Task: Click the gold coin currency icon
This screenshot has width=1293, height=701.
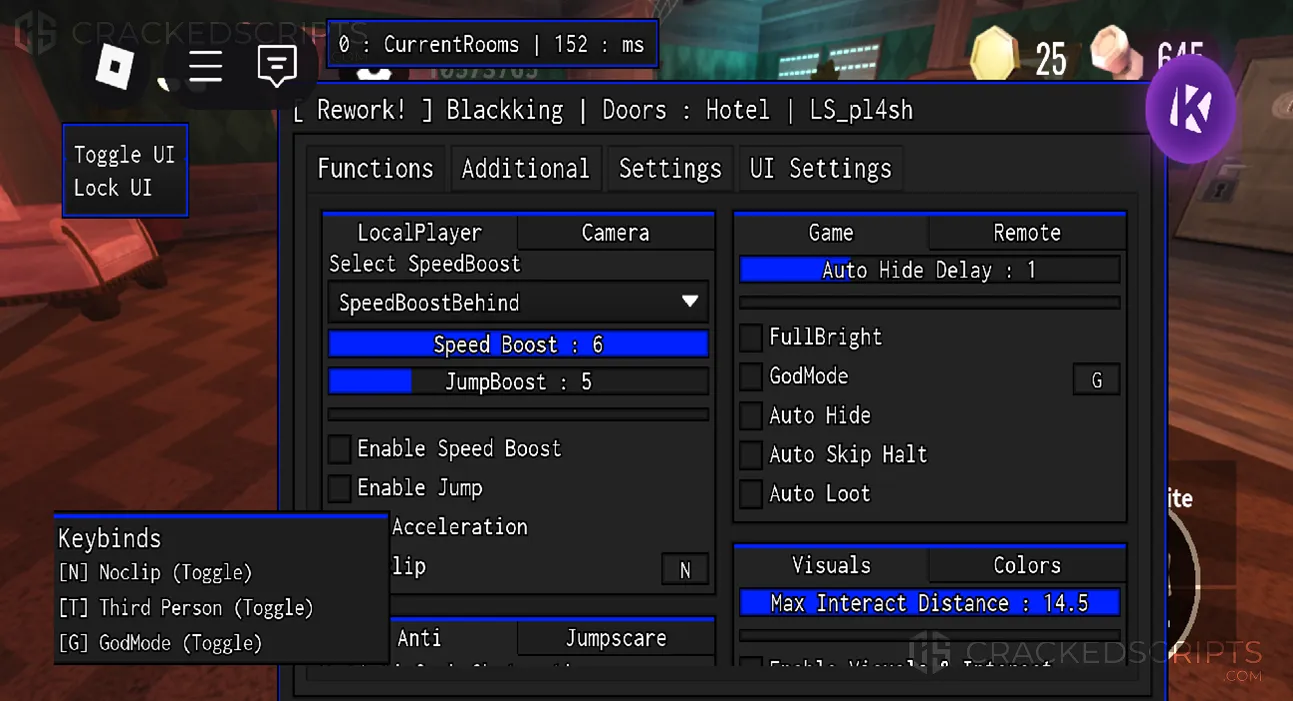Action: tap(994, 56)
